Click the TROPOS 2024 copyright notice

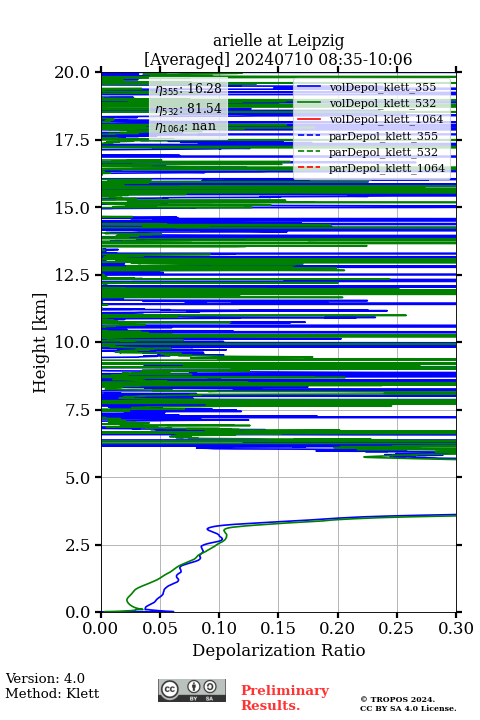(x=408, y=704)
